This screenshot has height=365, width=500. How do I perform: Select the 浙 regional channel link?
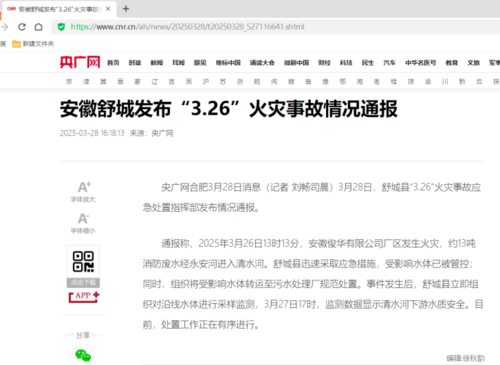tap(240, 82)
